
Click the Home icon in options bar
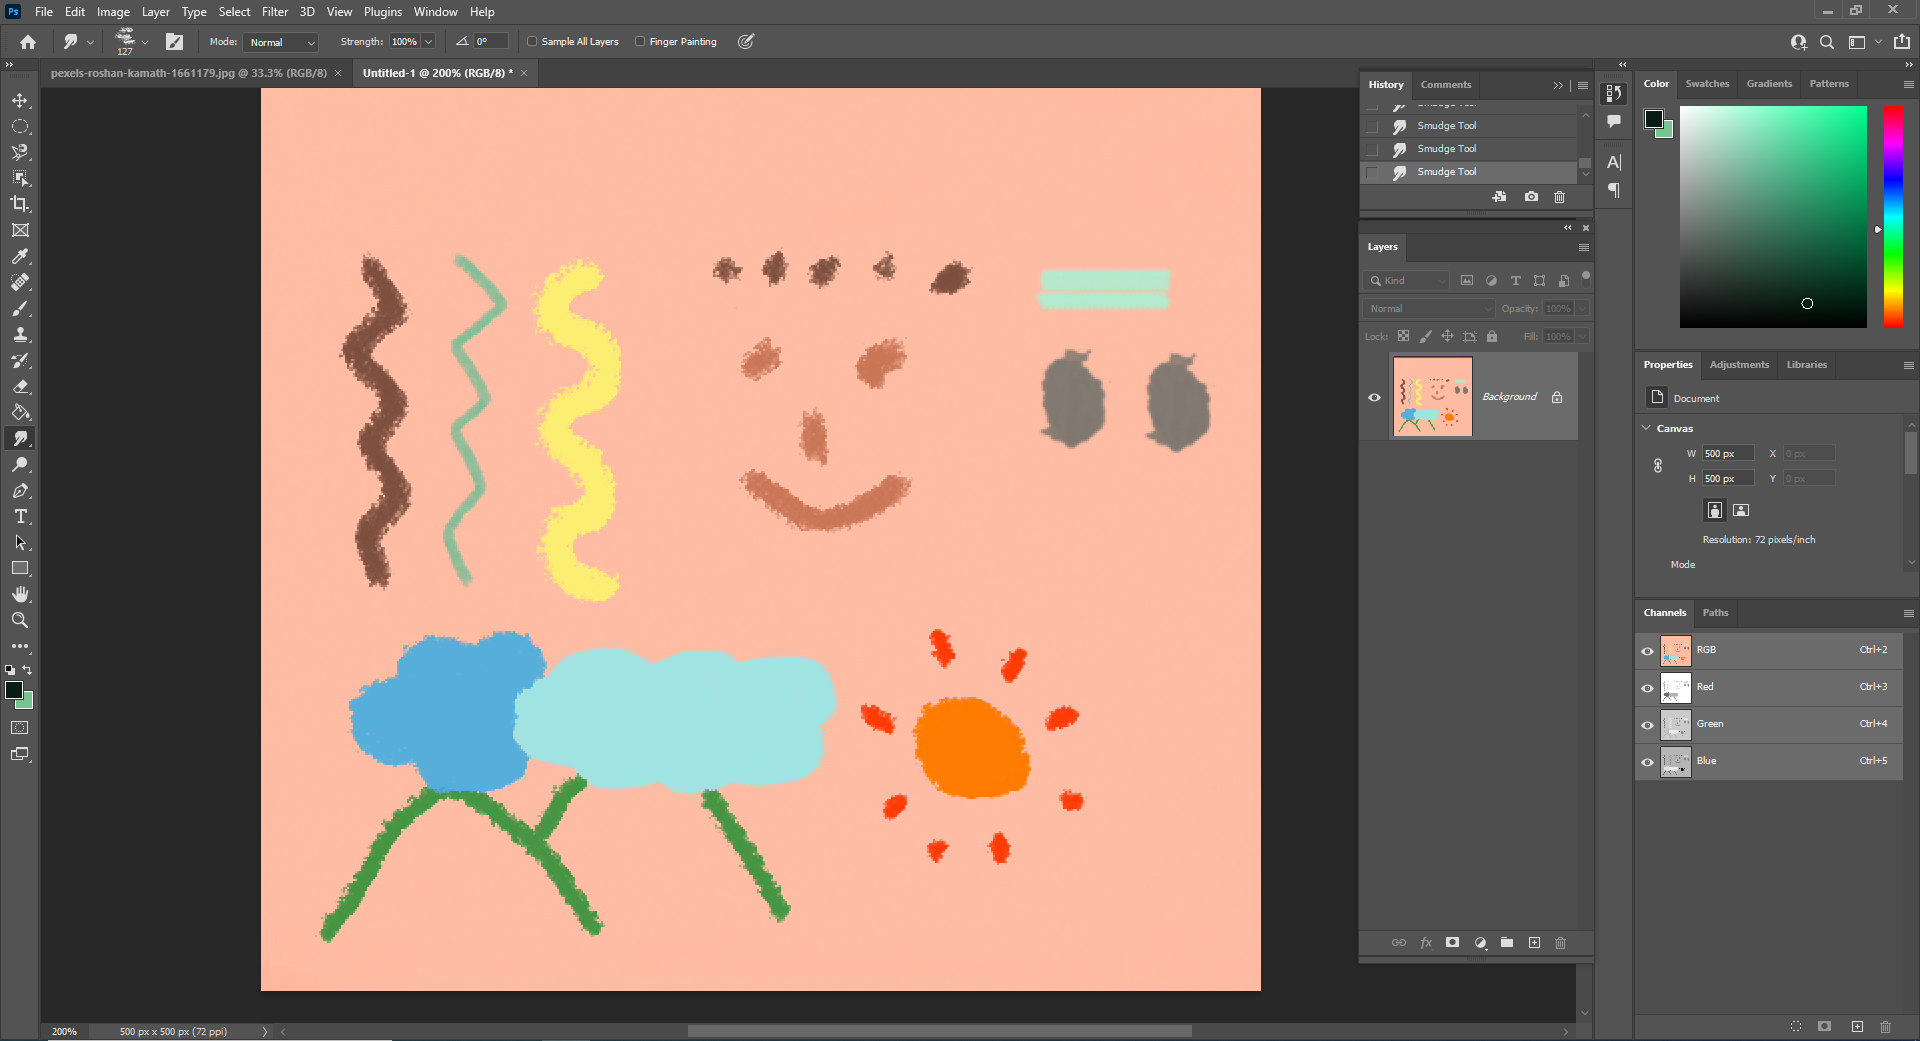point(28,42)
